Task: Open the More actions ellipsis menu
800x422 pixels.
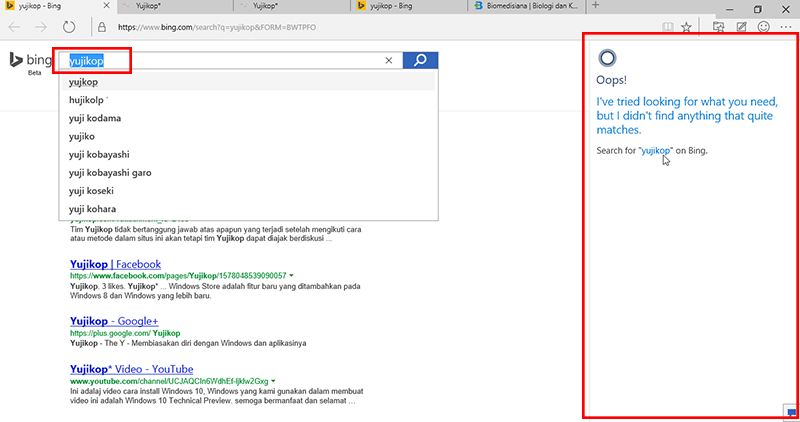Action: click(786, 27)
